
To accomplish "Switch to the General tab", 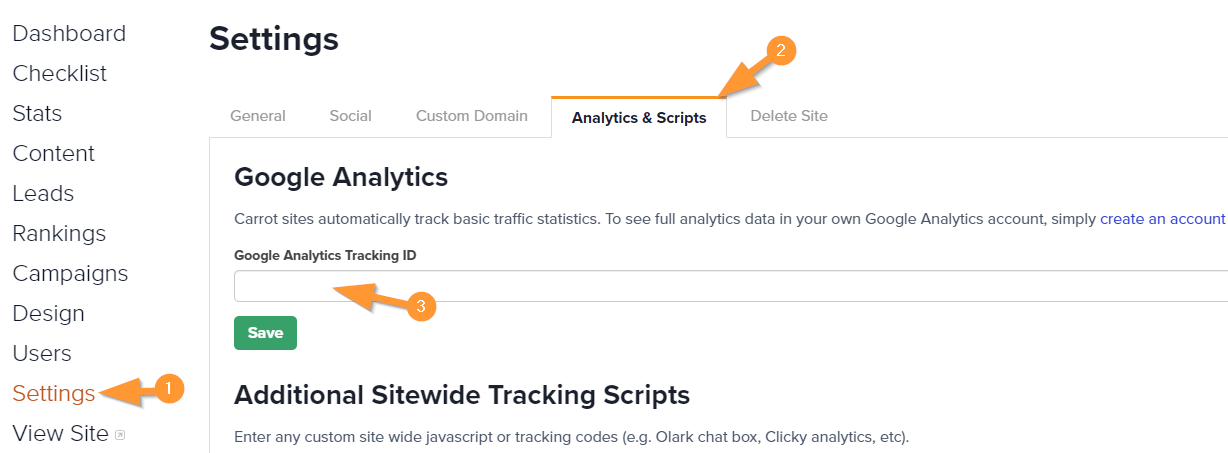I will [x=258, y=116].
